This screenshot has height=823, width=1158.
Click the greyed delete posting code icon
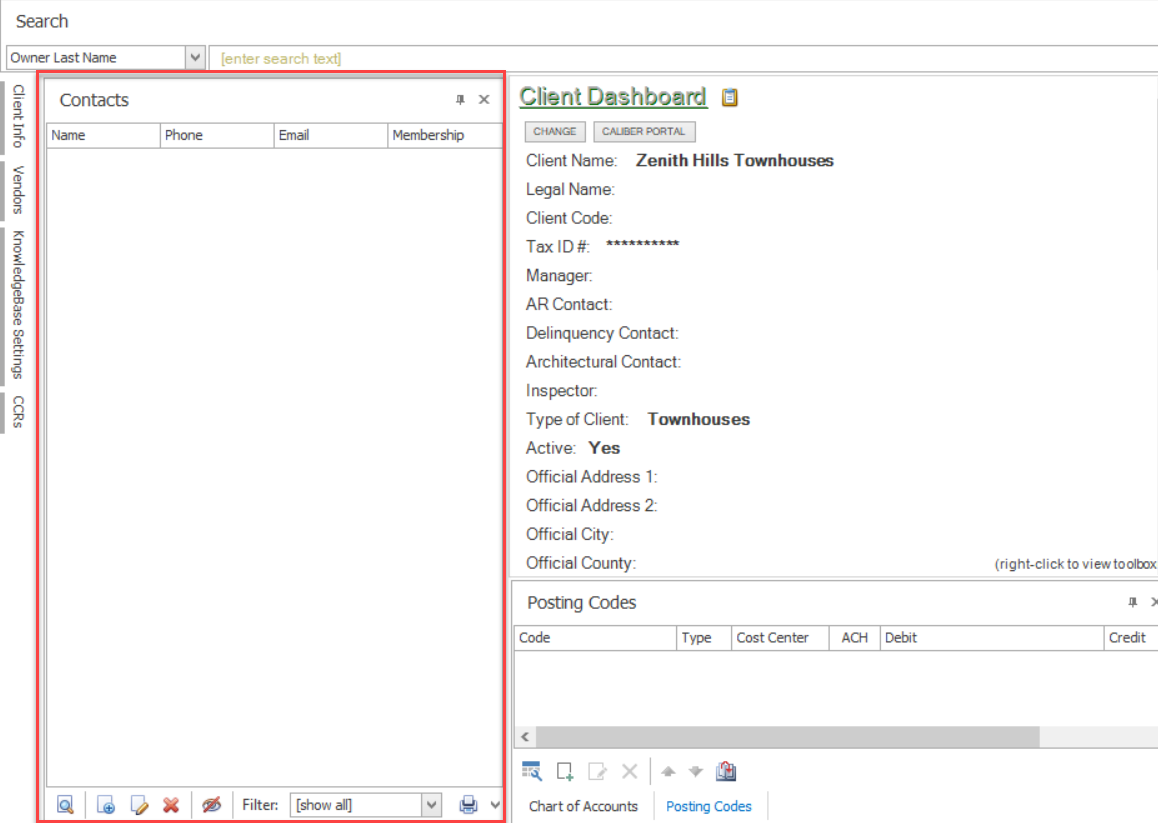[x=629, y=771]
